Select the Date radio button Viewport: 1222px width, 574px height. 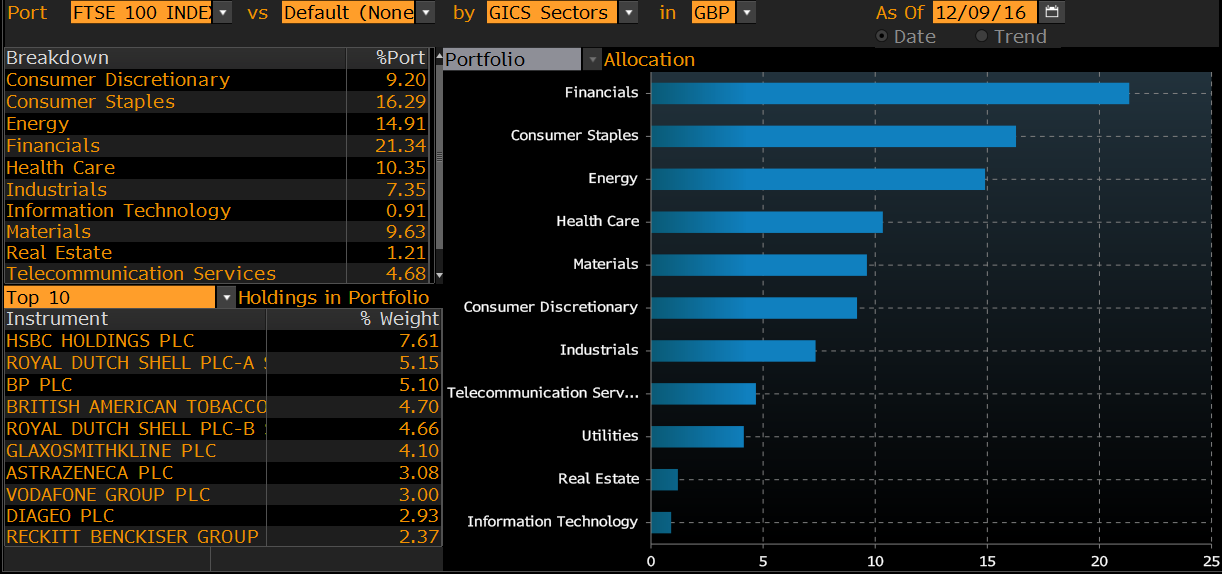(882, 36)
